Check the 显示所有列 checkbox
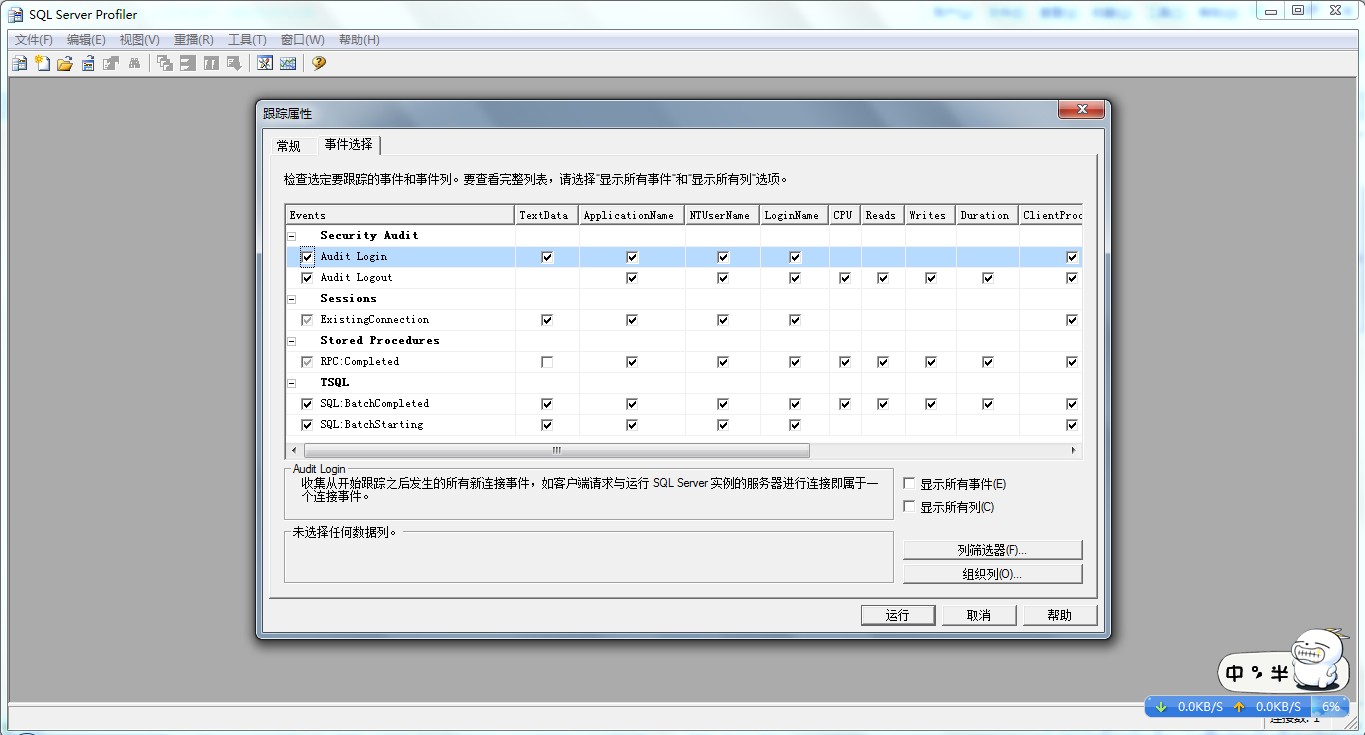The image size is (1365, 735). click(909, 506)
